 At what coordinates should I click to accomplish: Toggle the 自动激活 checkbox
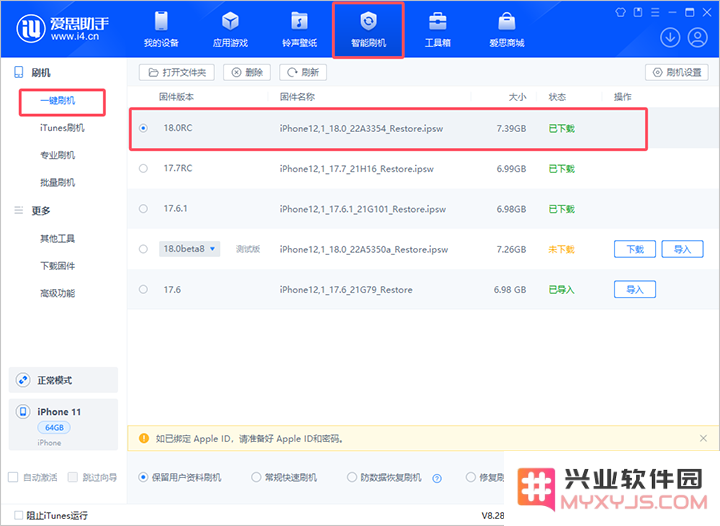[x=13, y=477]
